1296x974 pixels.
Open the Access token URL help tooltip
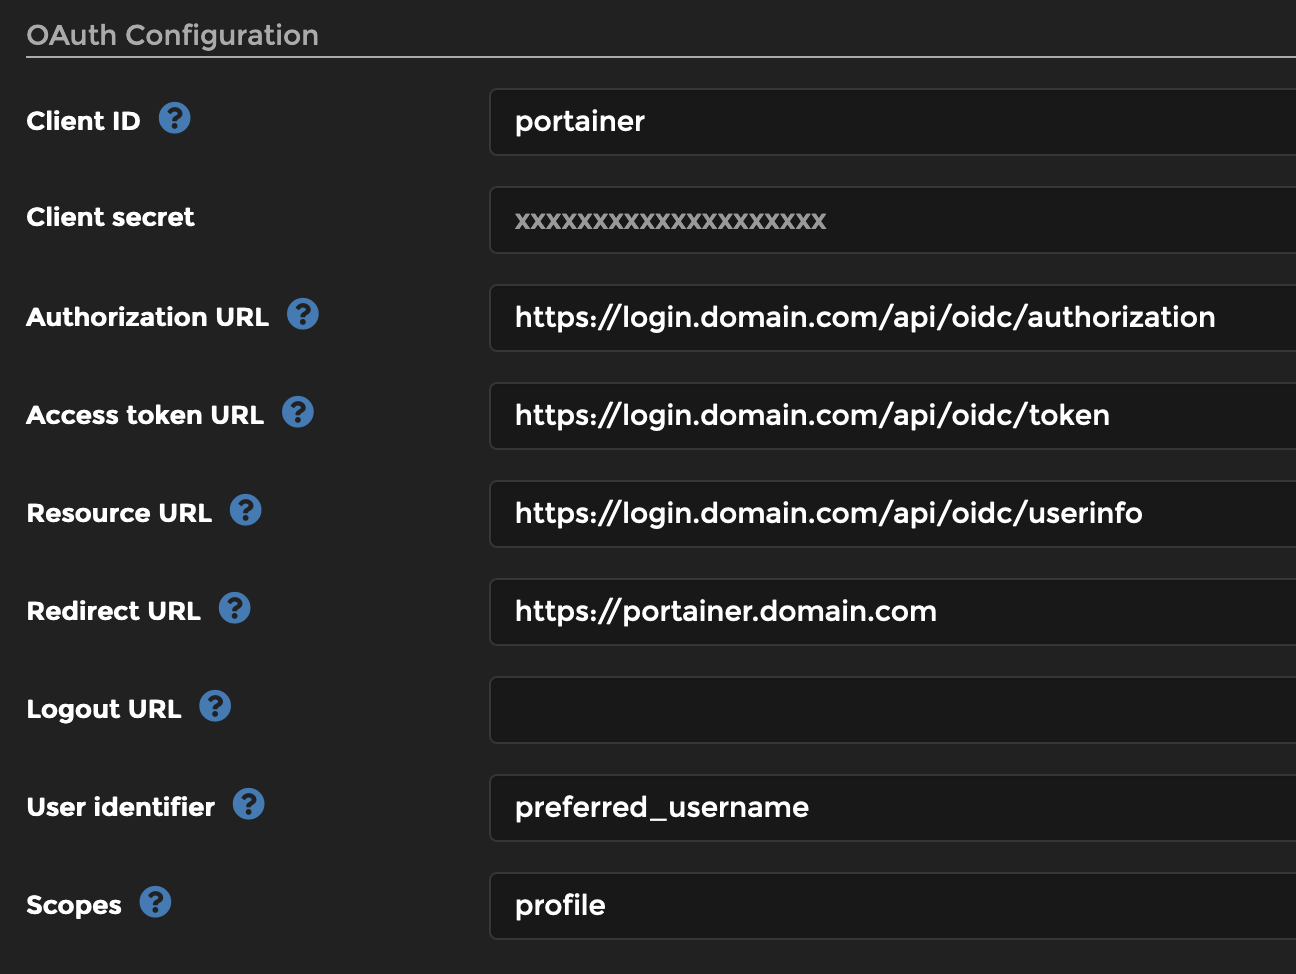click(x=297, y=412)
